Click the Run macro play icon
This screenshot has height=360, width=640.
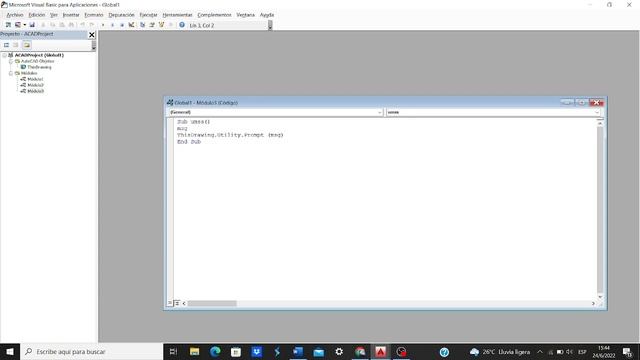click(103, 25)
